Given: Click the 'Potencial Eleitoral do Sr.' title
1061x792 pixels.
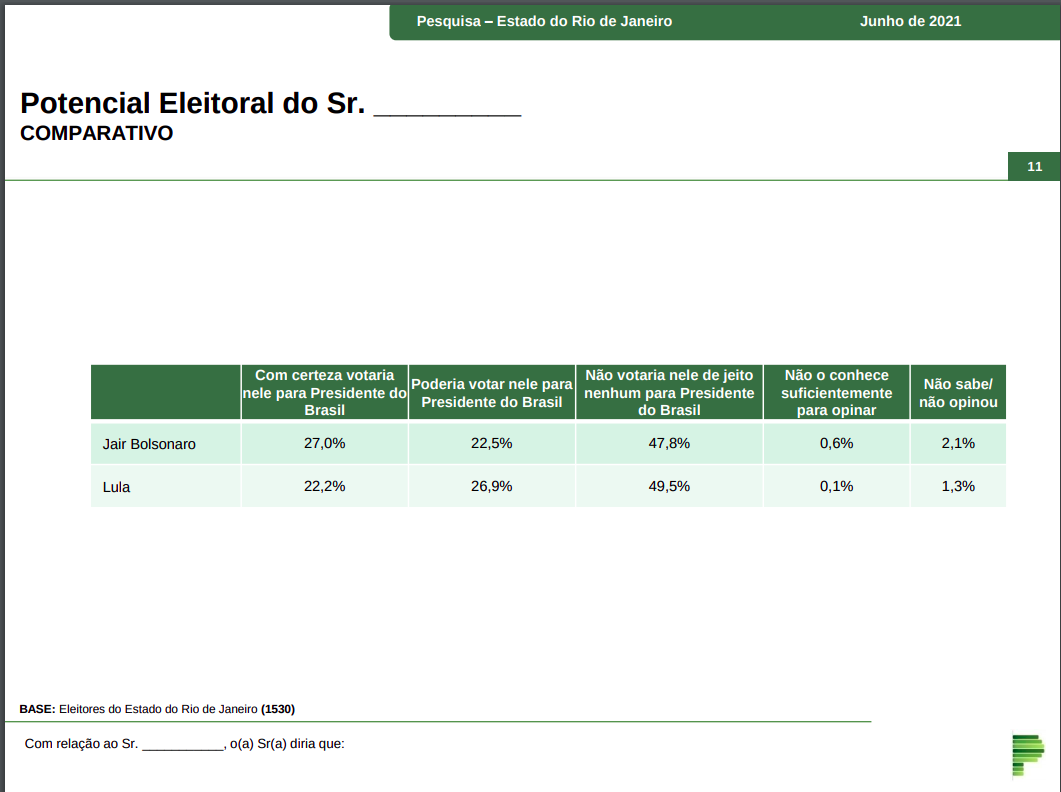Looking at the screenshot, I should 192,103.
